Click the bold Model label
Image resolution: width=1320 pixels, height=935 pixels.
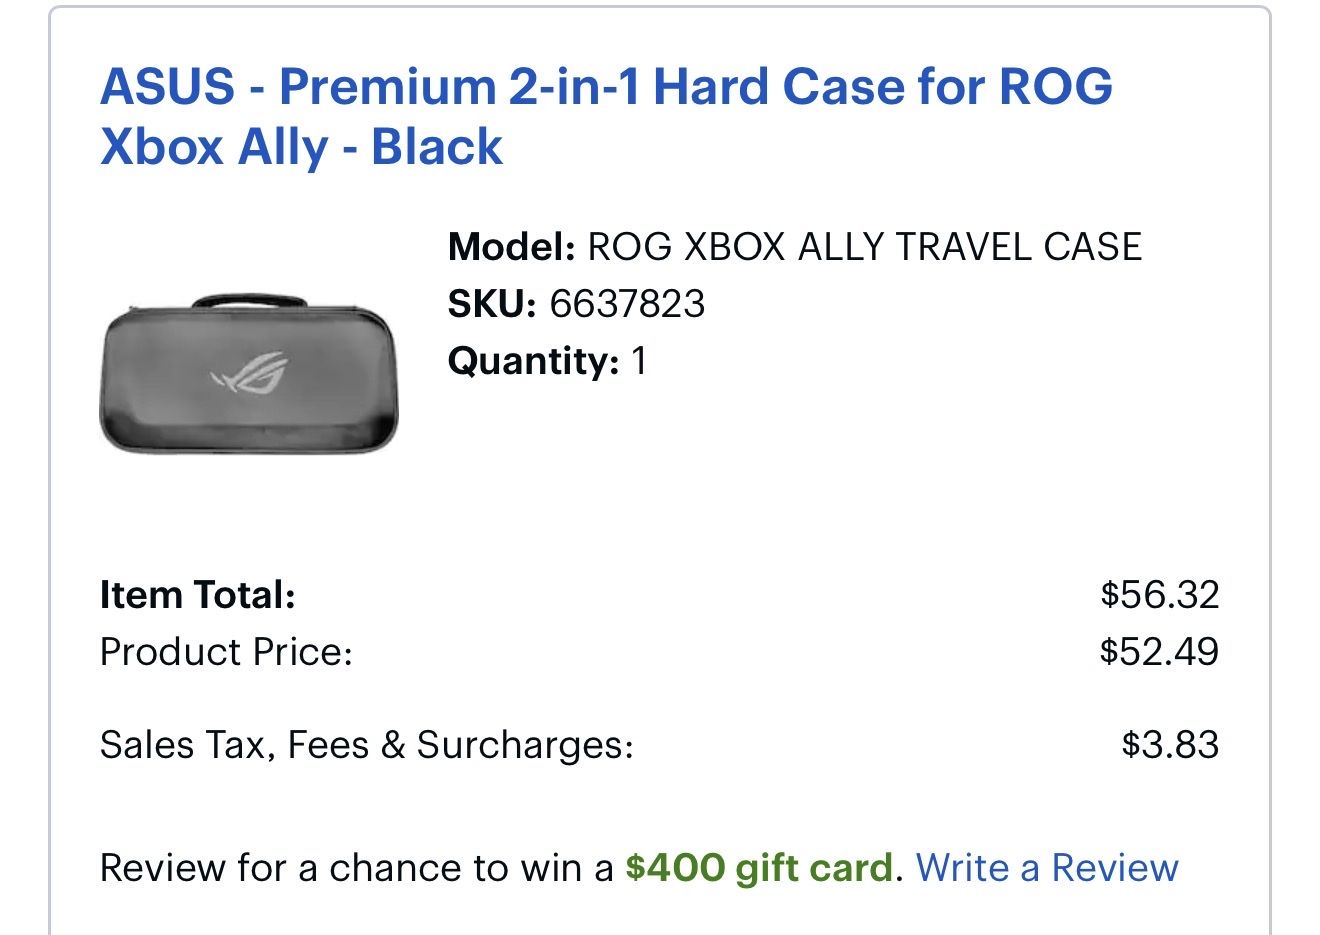click(x=511, y=247)
